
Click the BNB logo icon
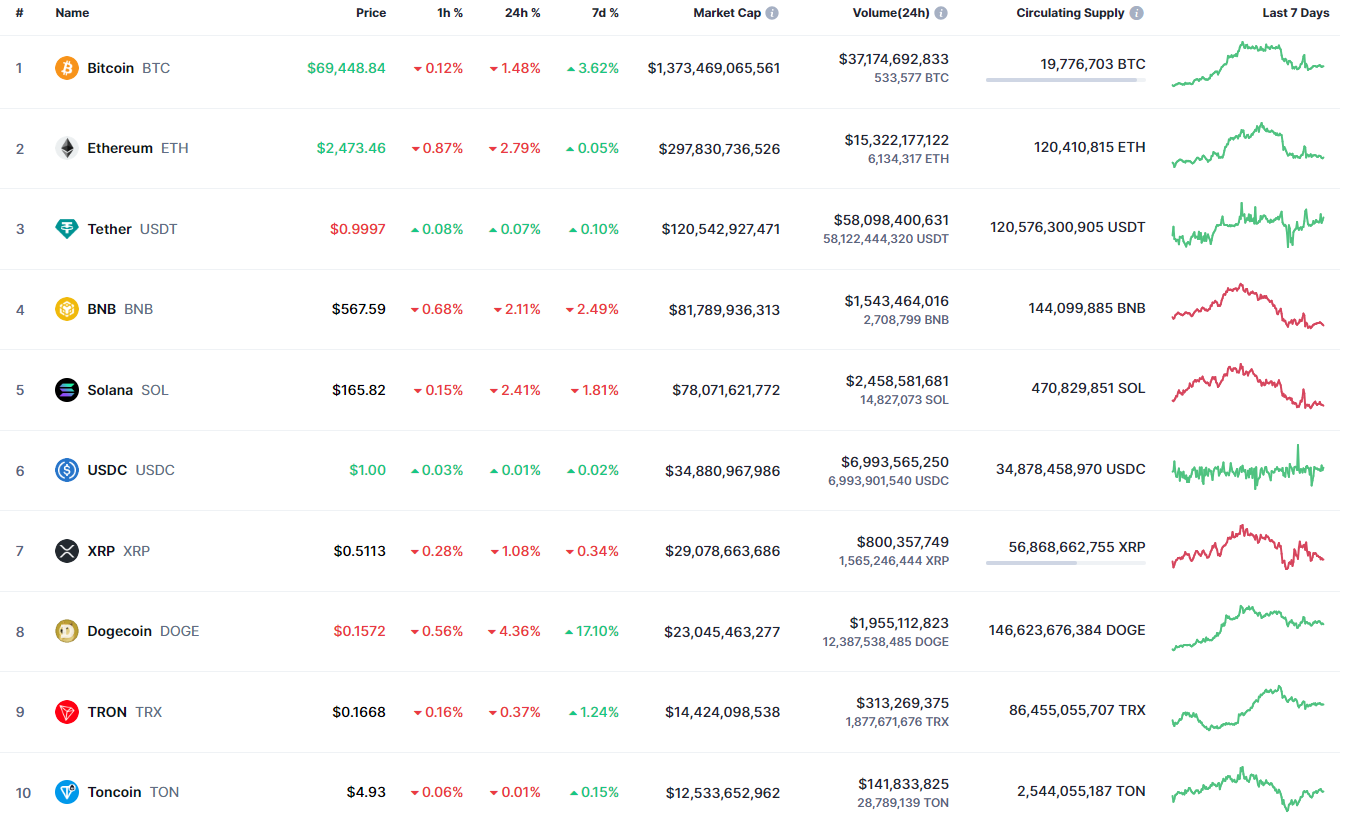coord(67,309)
